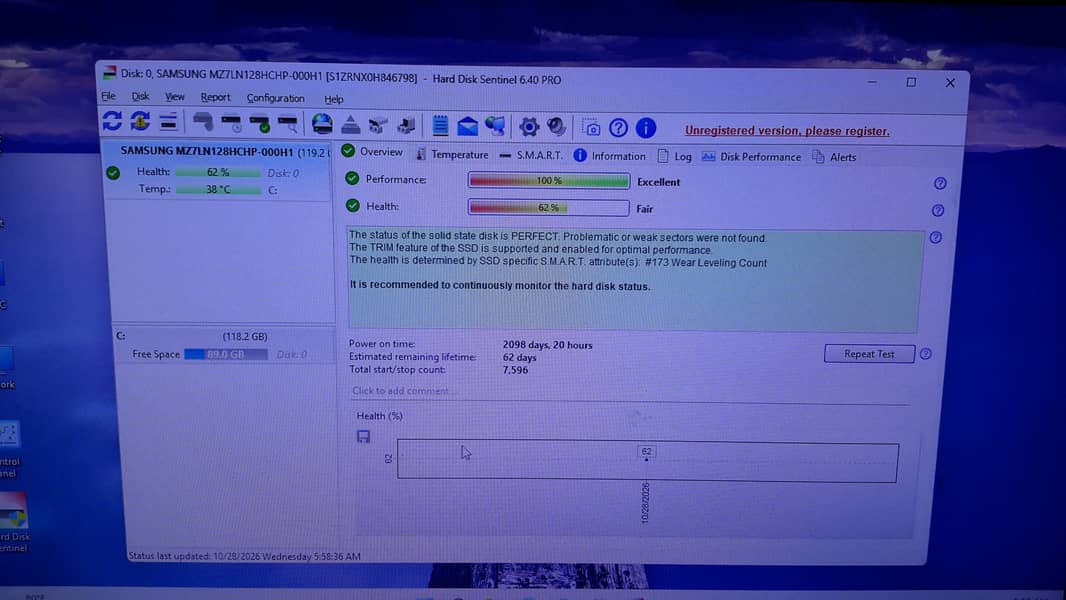This screenshot has width=1066, height=600.
Task: Click the disk with green checkmark icon
Action: tap(259, 124)
